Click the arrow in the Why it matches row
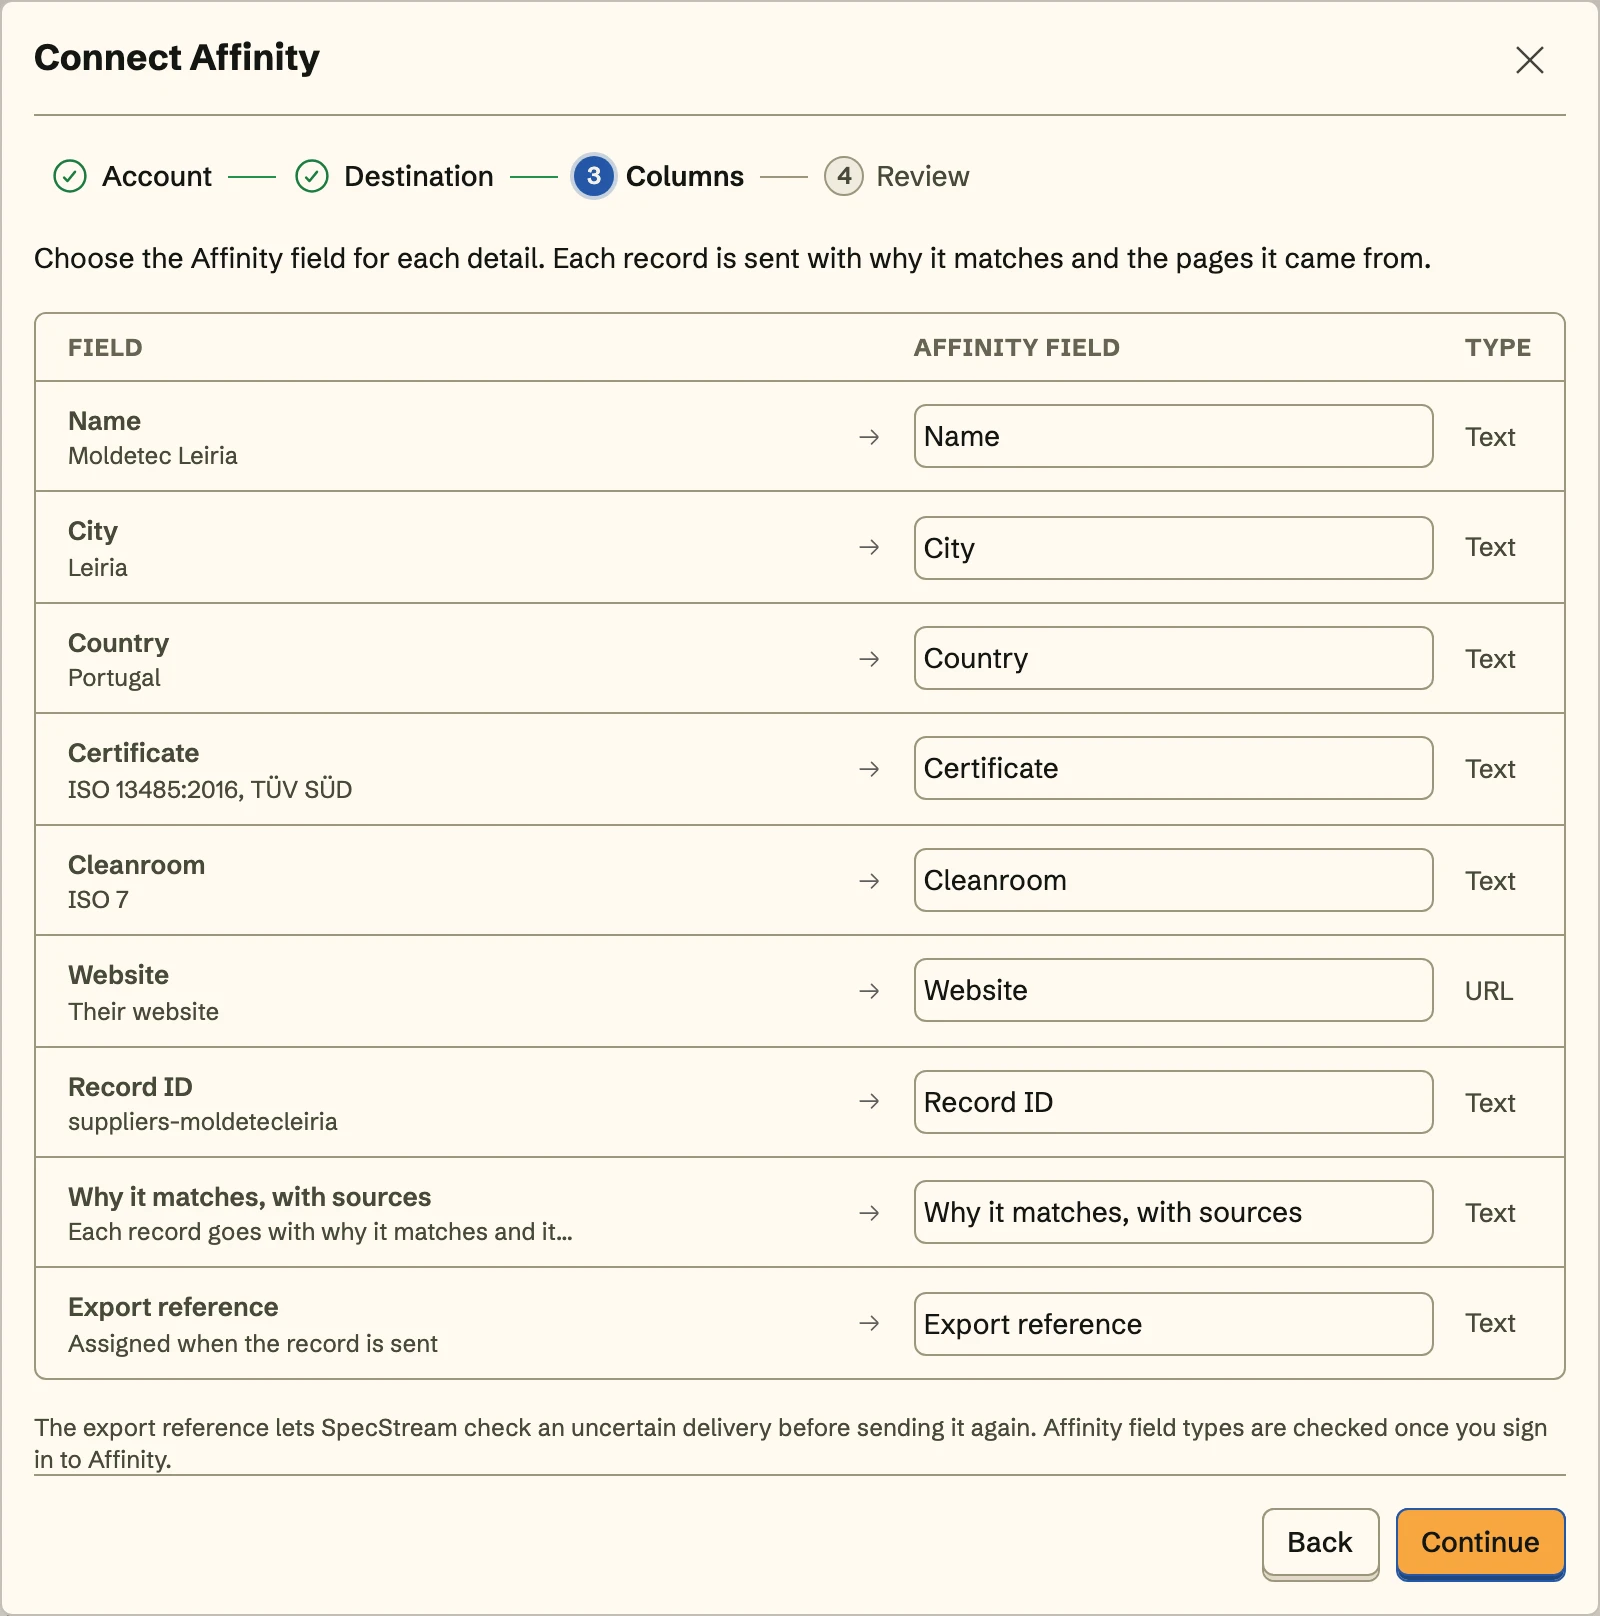The height and width of the screenshot is (1616, 1600). (869, 1213)
